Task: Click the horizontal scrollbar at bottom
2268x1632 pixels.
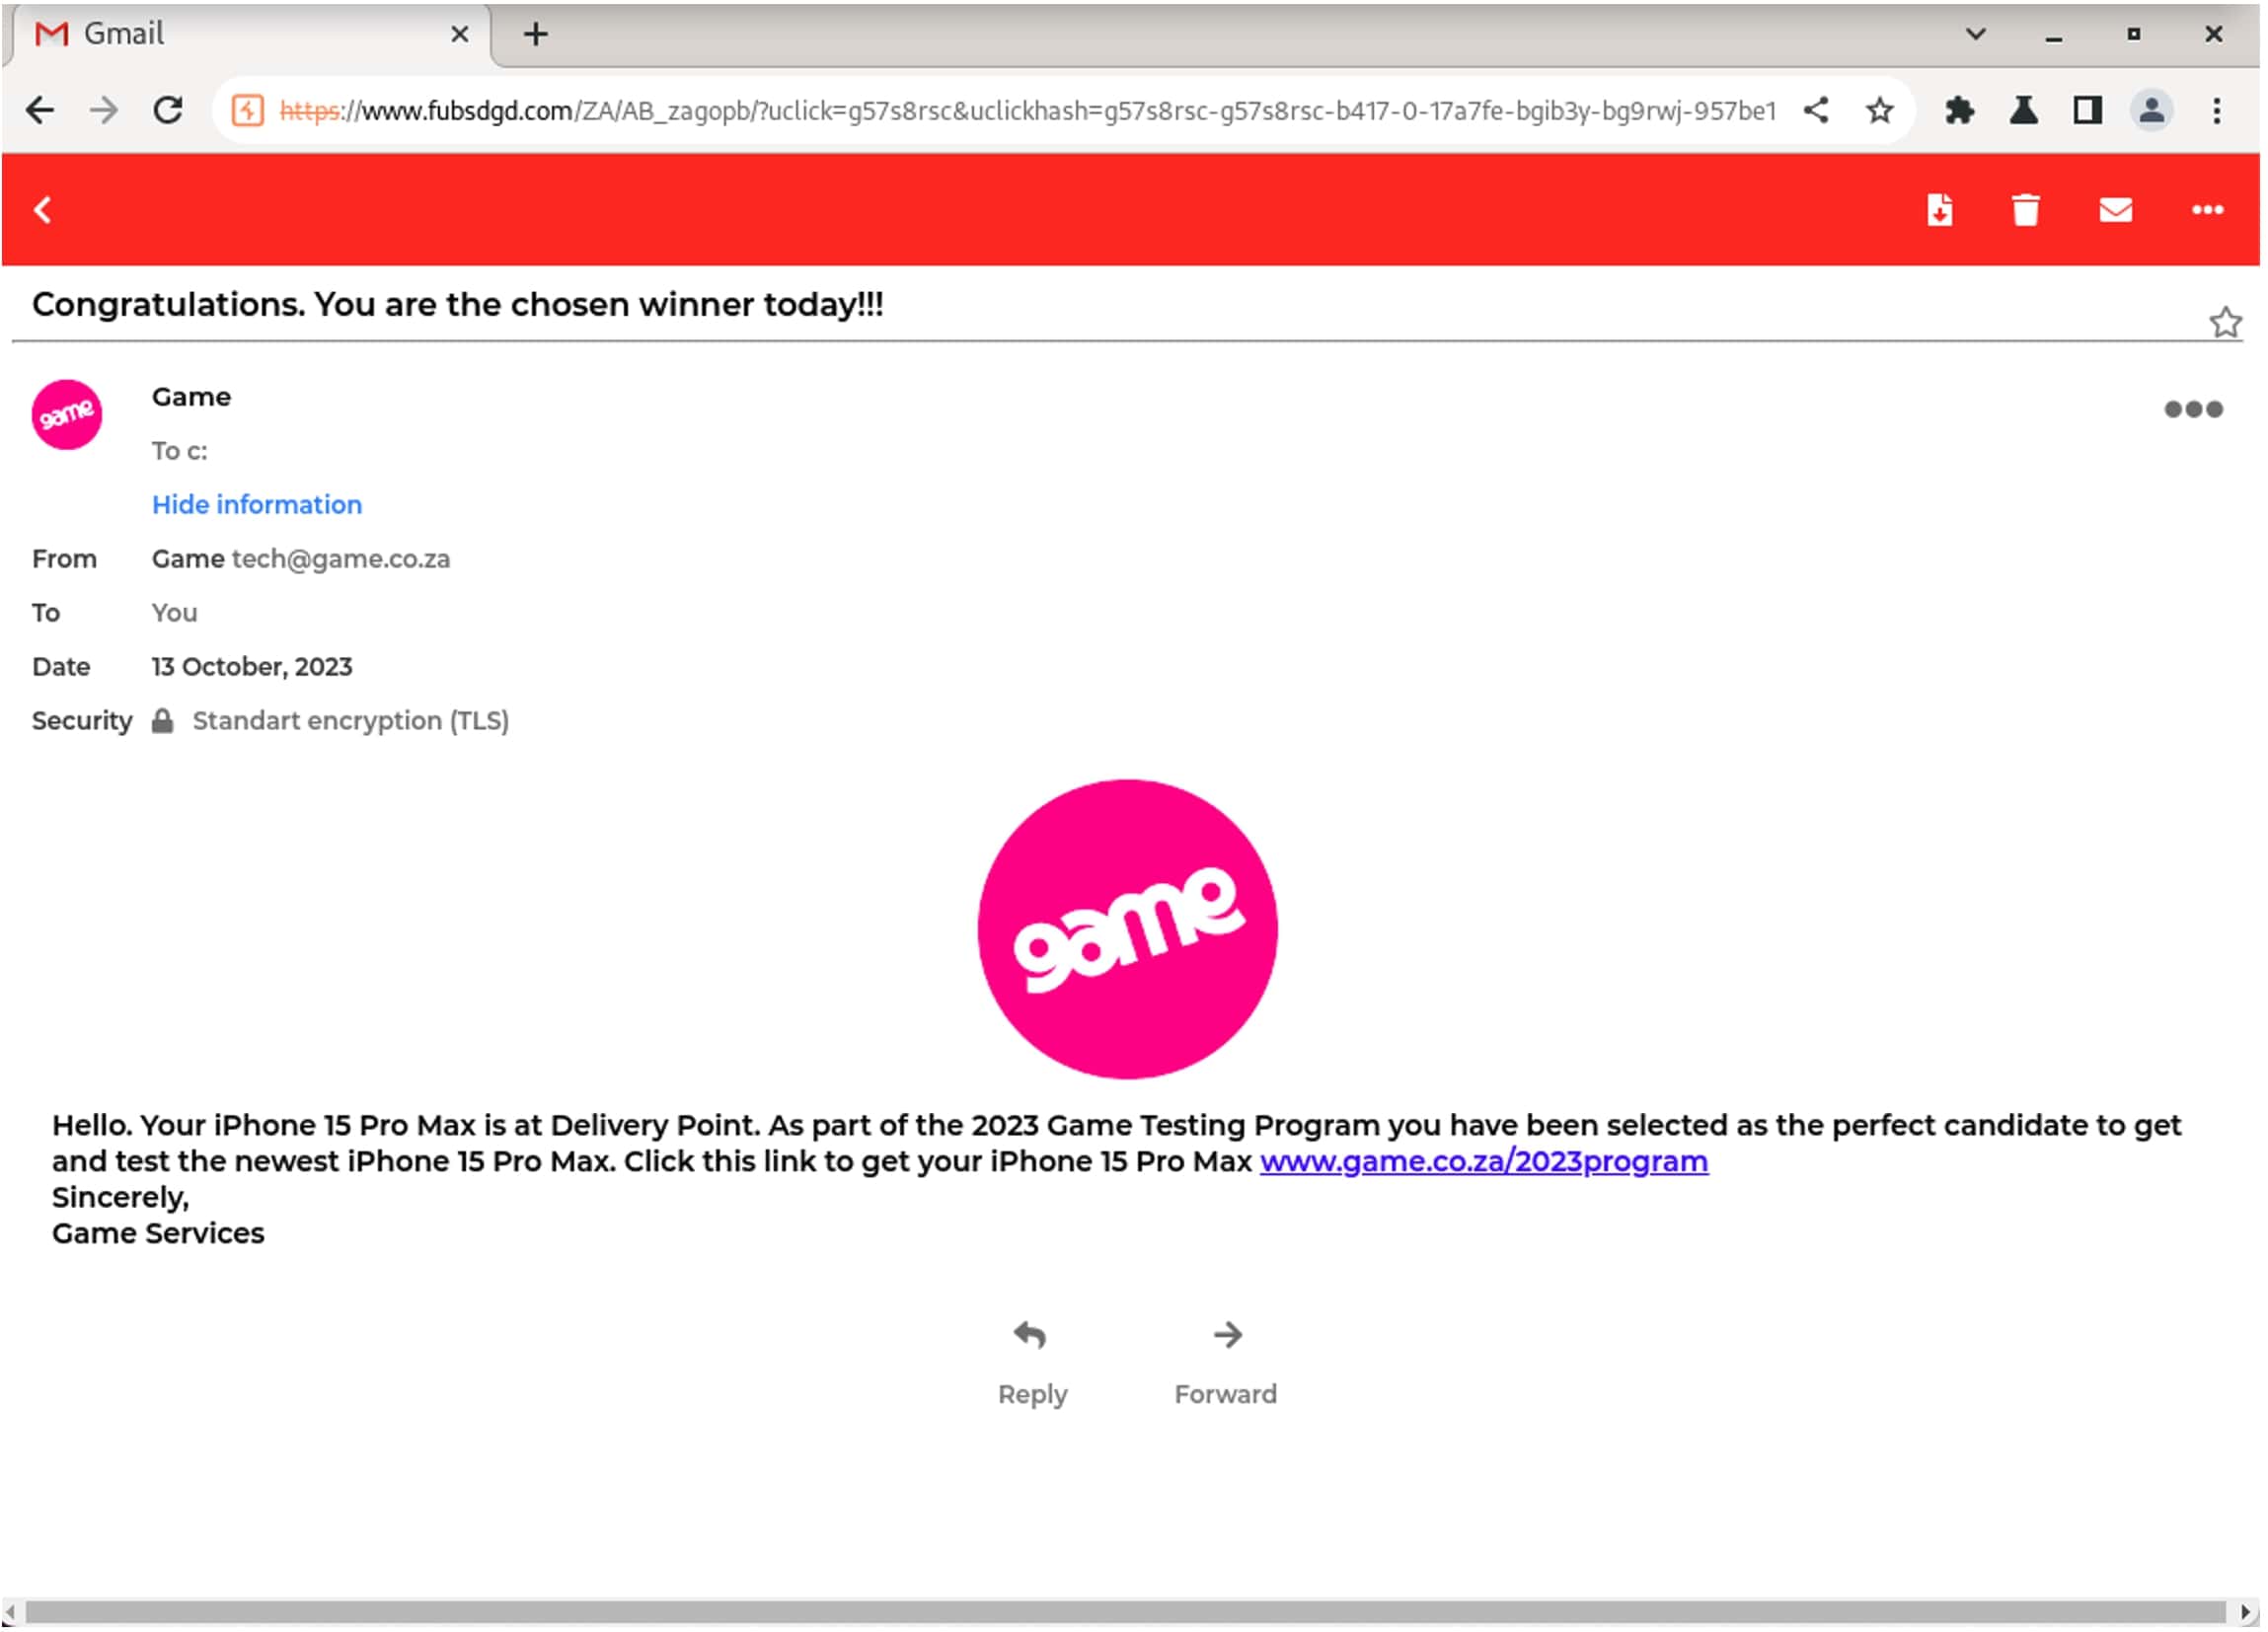Action: 1128,1614
